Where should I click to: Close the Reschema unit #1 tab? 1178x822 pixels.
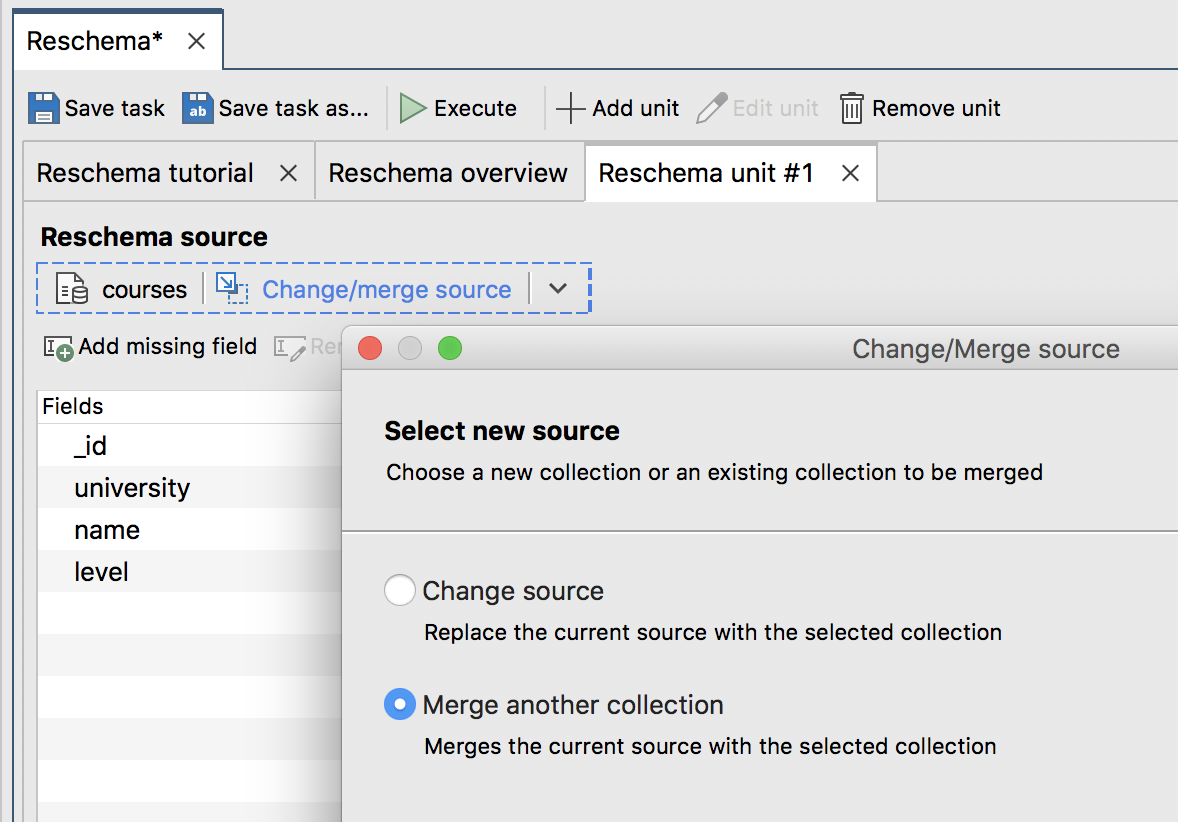click(x=849, y=172)
